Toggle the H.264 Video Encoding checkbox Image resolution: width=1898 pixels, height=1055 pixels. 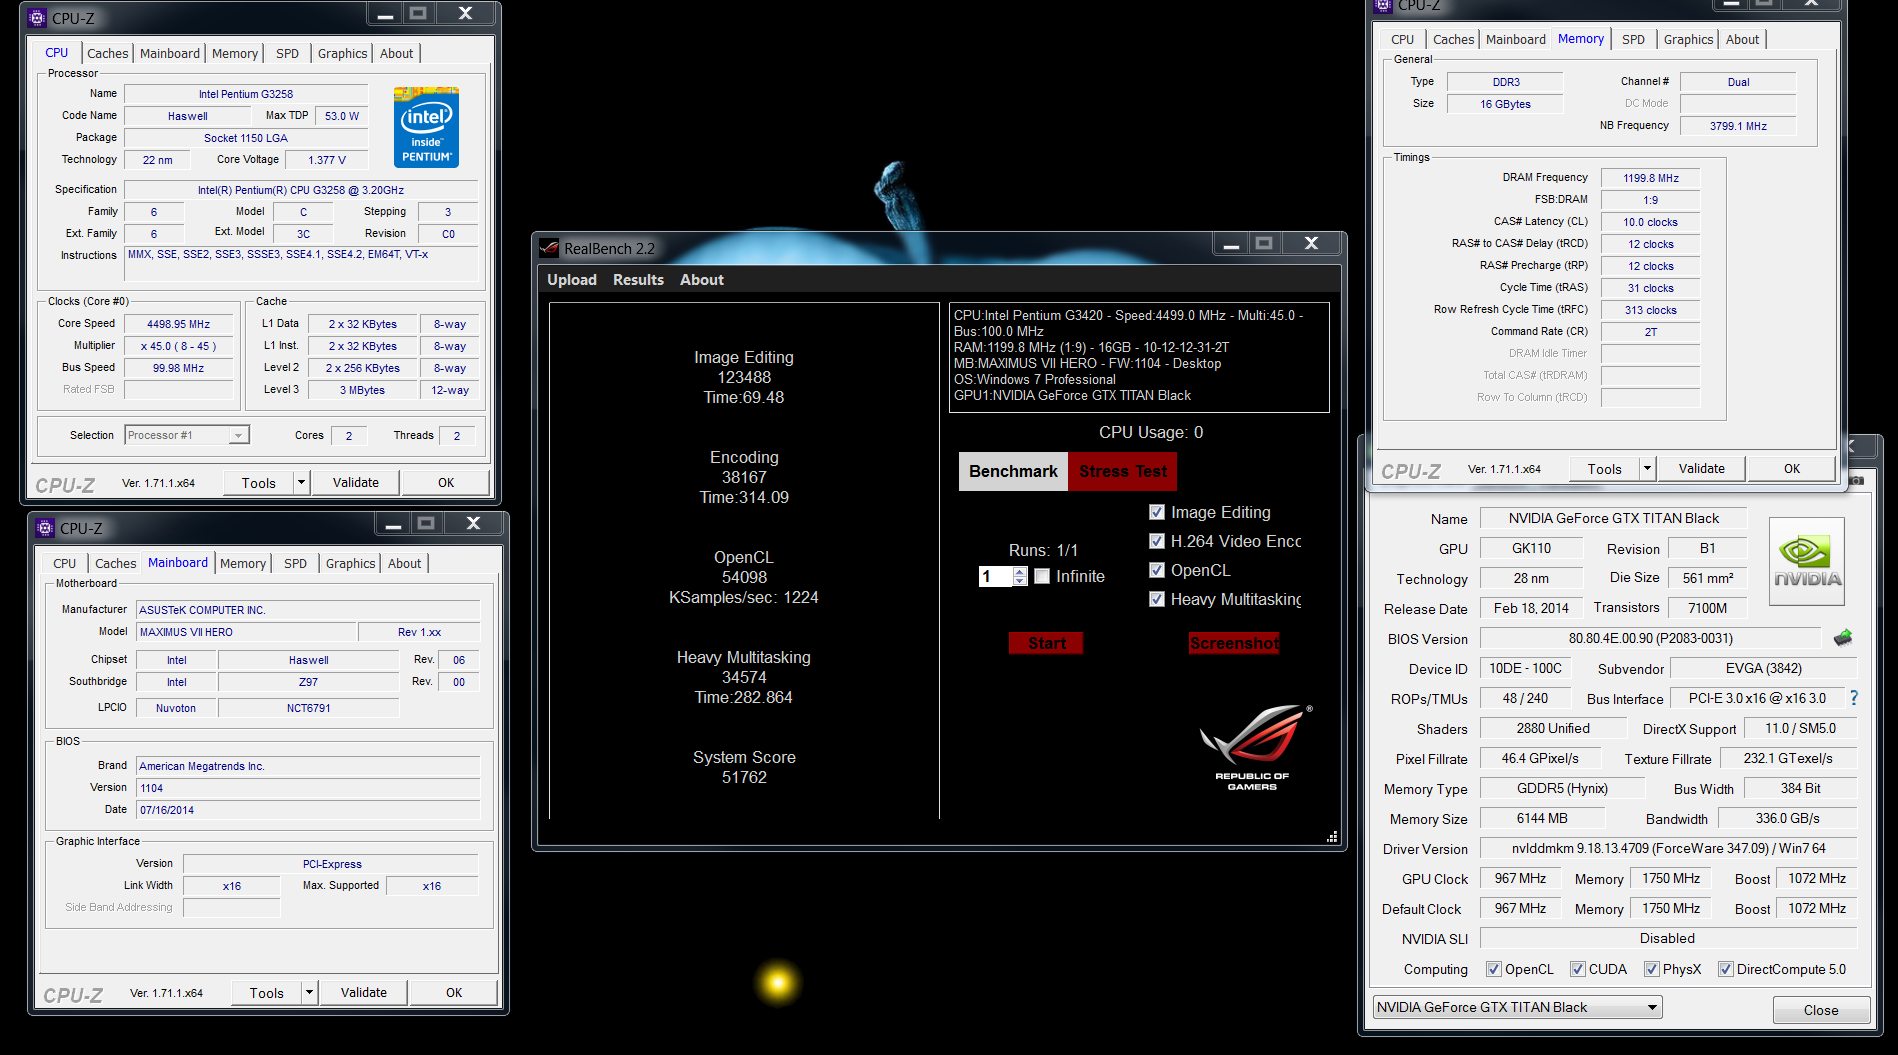coord(1157,541)
